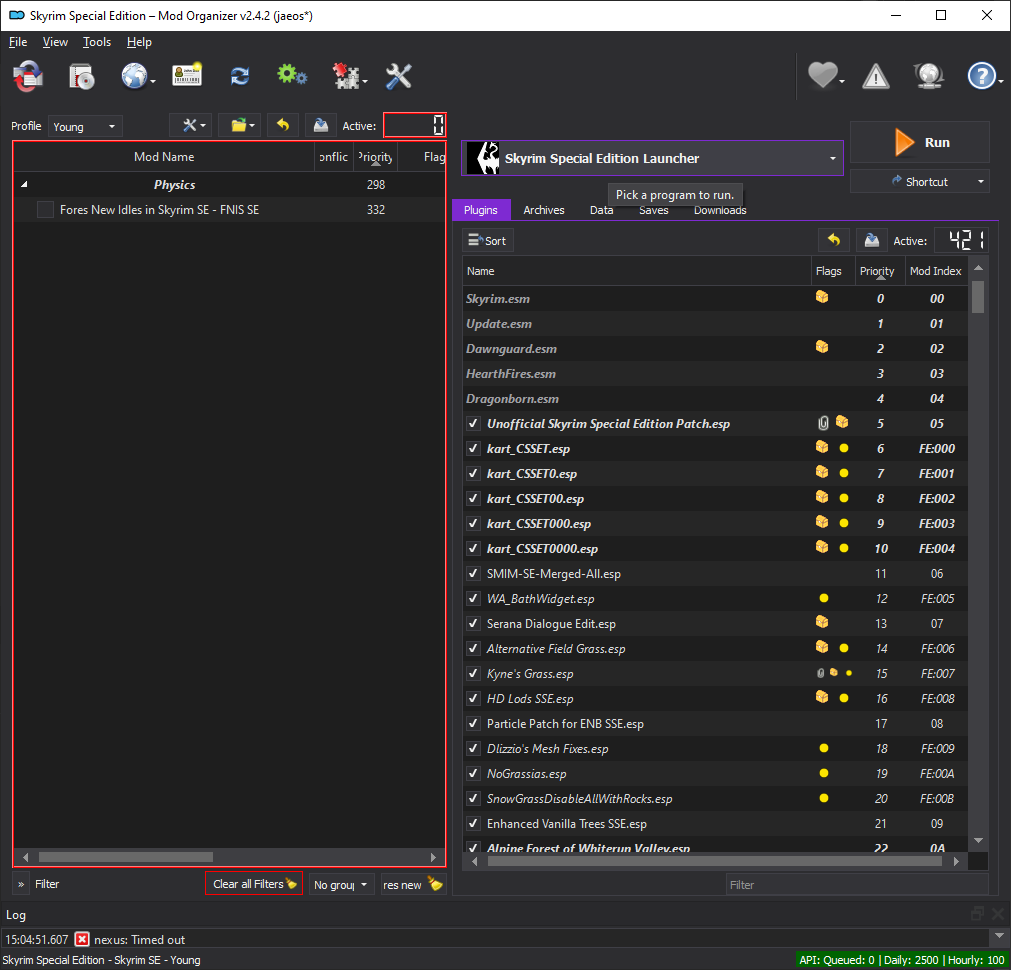Click yellow light flag on WA_BathWidget.esp
1011x970 pixels.
click(x=824, y=599)
